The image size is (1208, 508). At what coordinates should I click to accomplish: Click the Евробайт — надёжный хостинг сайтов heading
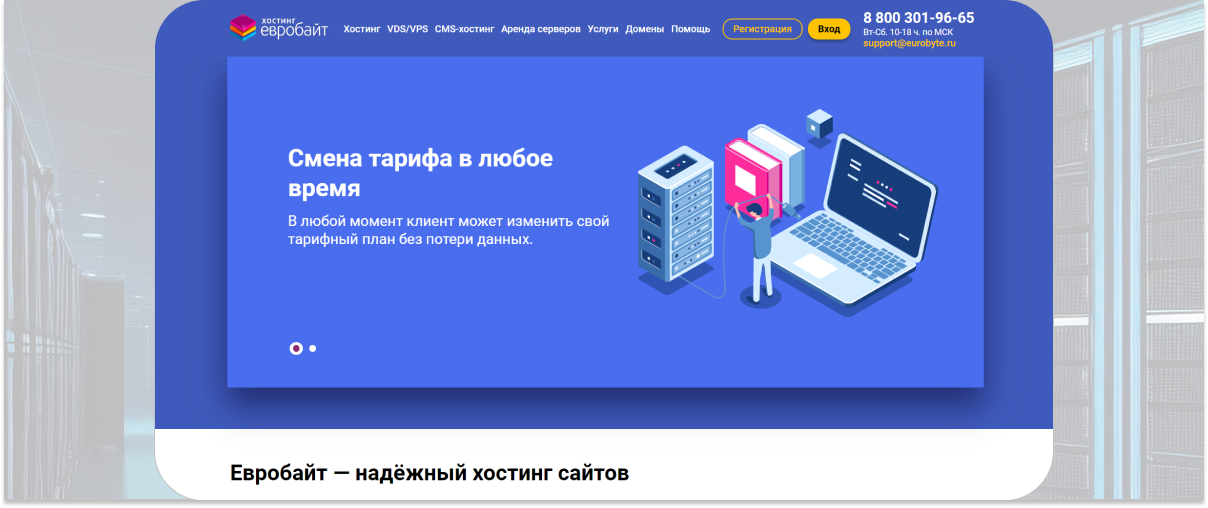coord(430,473)
